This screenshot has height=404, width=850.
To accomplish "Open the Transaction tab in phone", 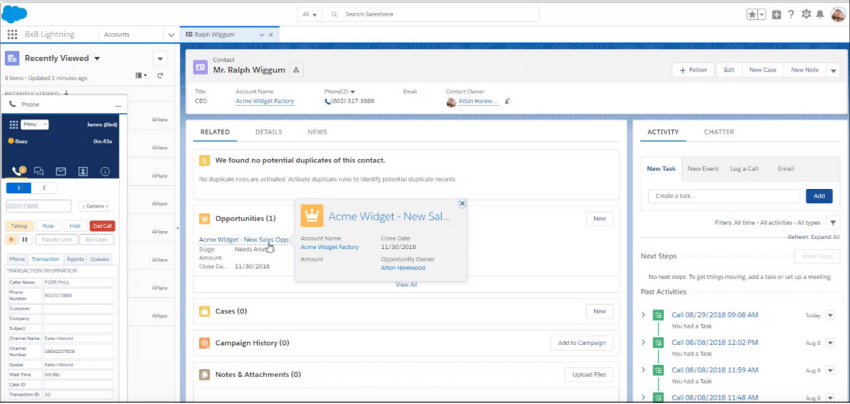I will [x=45, y=259].
